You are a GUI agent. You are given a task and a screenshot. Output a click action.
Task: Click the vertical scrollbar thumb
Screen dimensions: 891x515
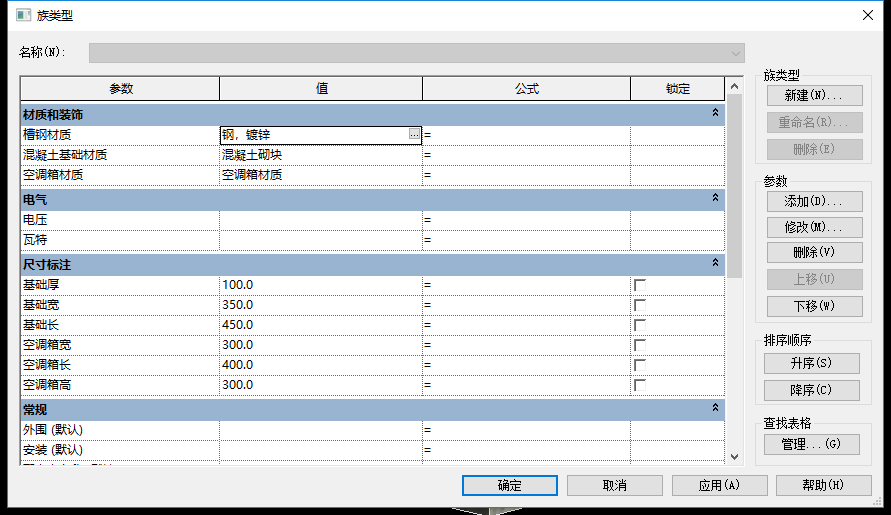734,186
